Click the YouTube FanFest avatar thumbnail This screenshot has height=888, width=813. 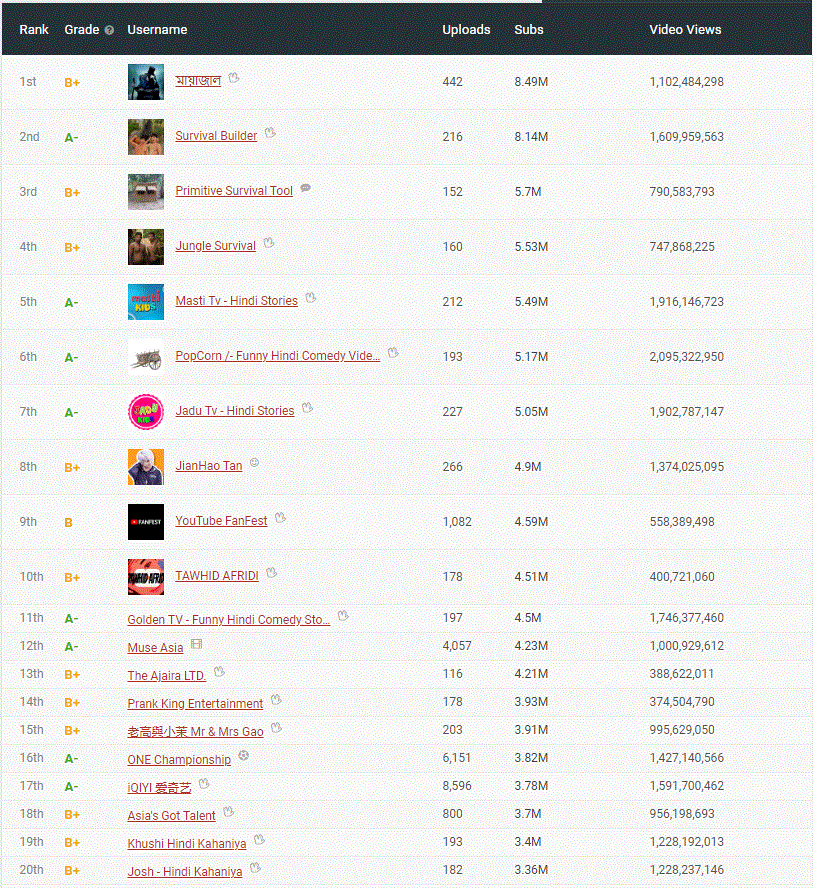(x=146, y=521)
